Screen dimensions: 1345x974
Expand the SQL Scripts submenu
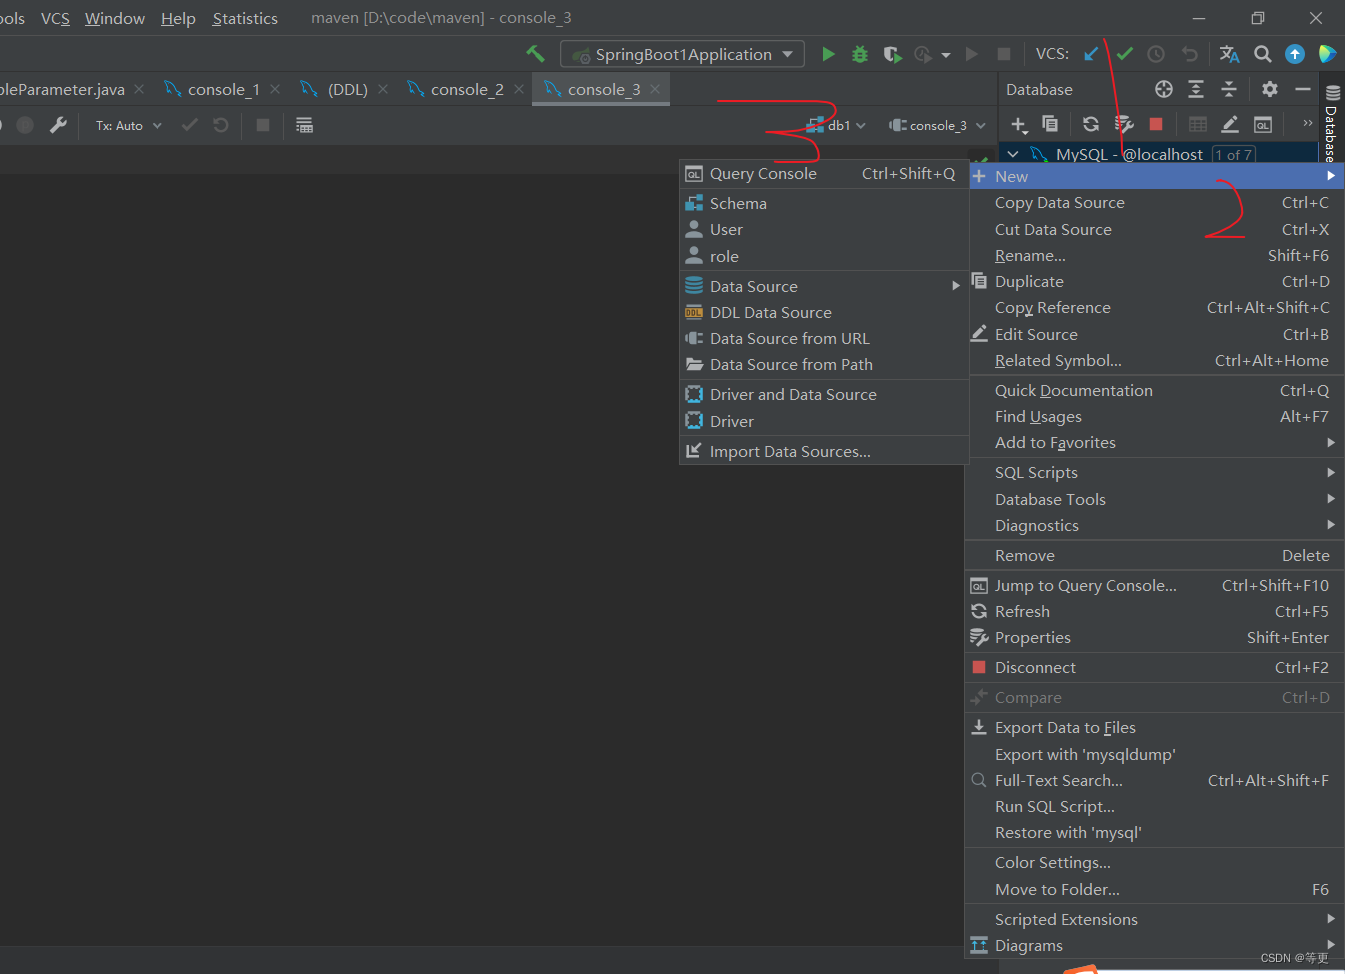point(1154,472)
